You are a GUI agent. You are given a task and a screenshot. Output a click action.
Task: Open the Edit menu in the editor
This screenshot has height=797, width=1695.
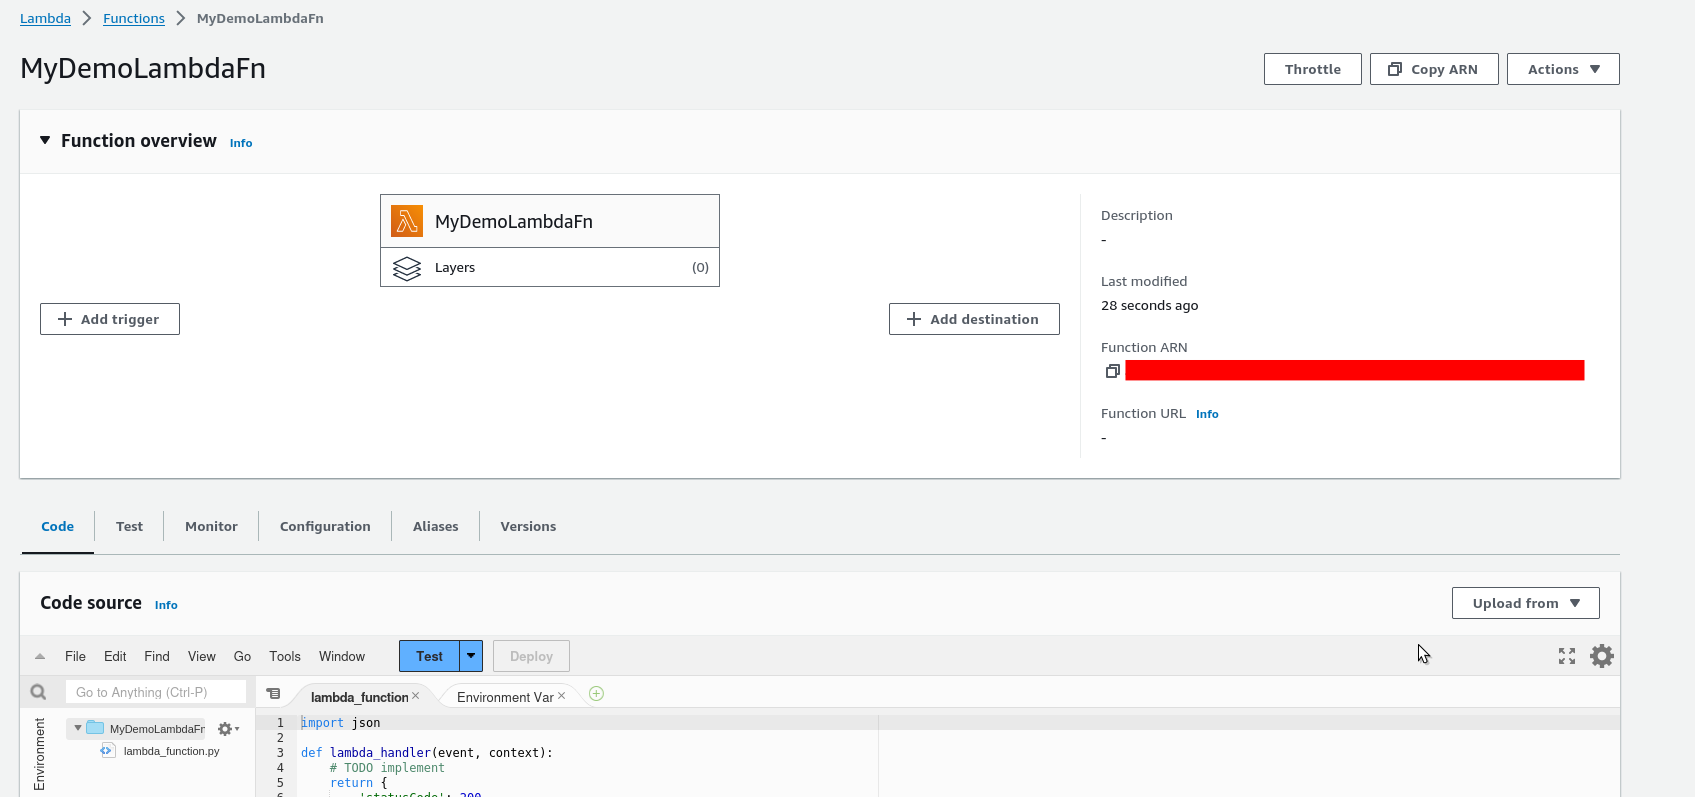point(115,657)
